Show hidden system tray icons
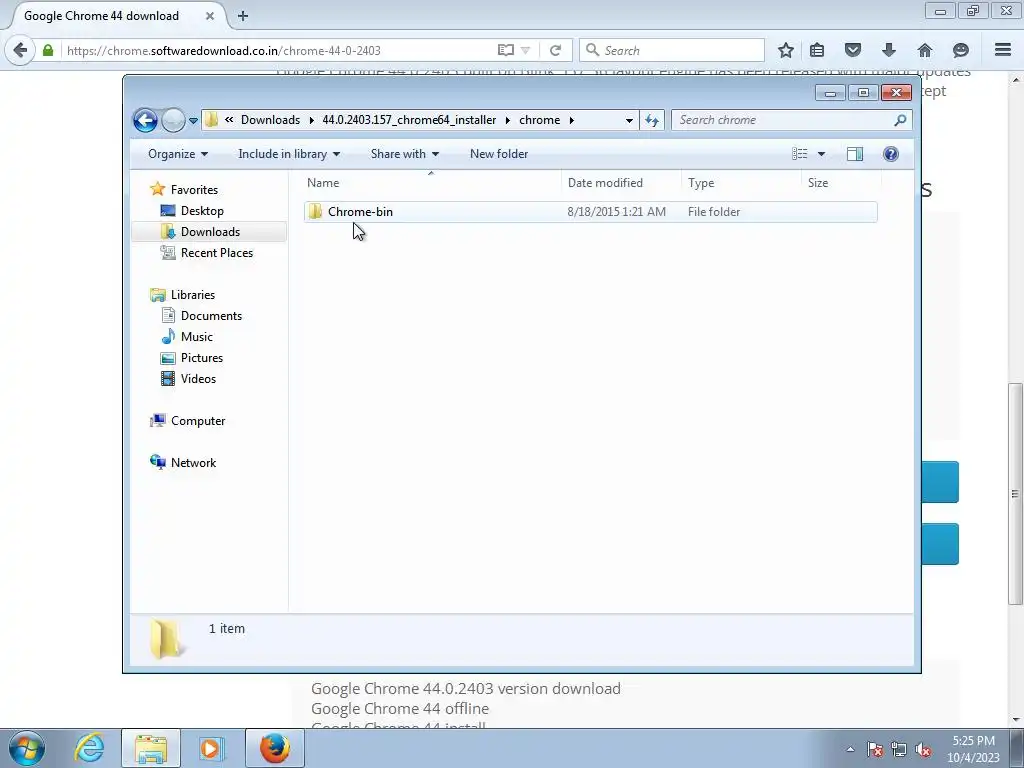 (850, 749)
